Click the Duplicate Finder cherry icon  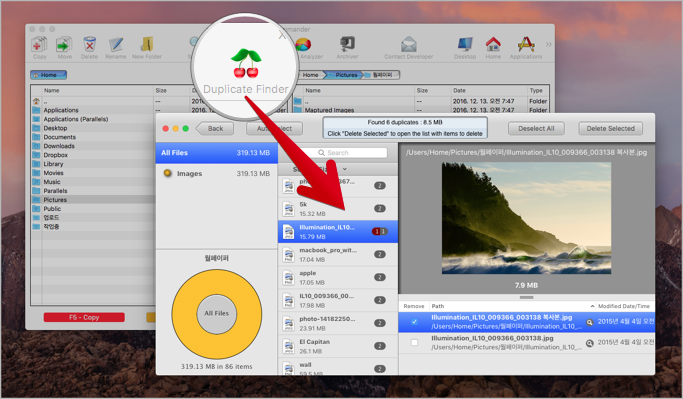pyautogui.click(x=246, y=63)
